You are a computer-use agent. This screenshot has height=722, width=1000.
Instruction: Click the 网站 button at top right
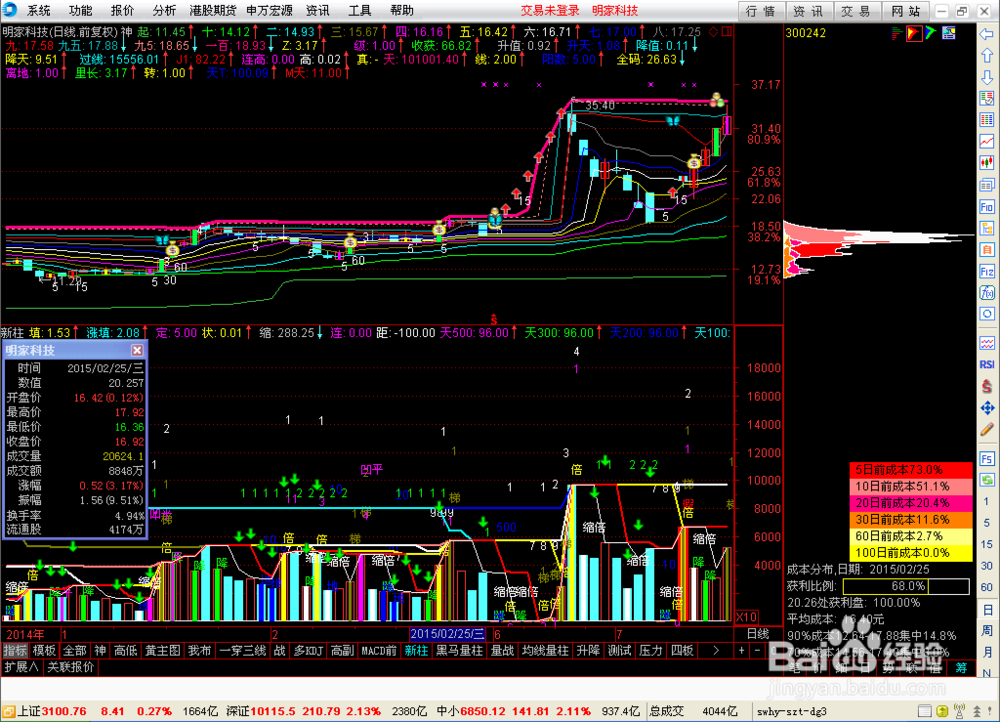click(906, 11)
